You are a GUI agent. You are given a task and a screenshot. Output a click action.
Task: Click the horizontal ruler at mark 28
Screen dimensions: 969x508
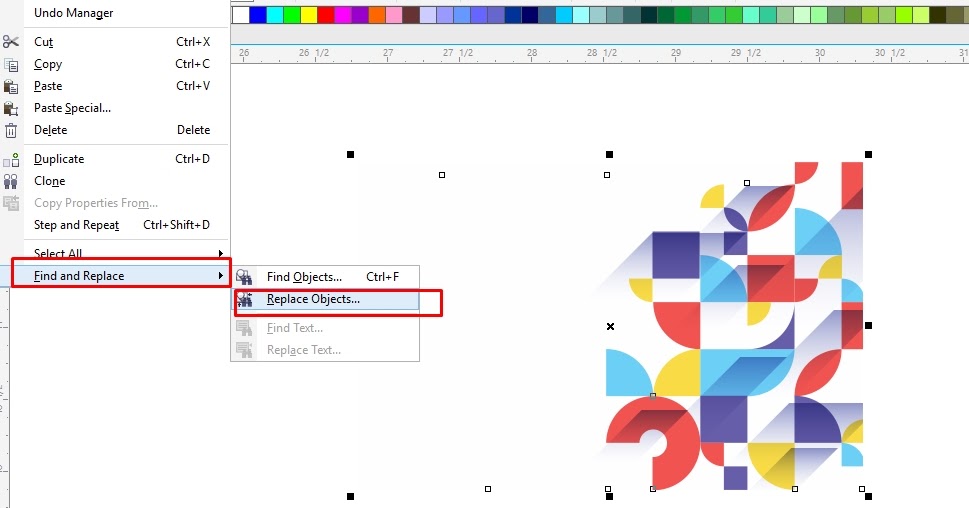[532, 54]
